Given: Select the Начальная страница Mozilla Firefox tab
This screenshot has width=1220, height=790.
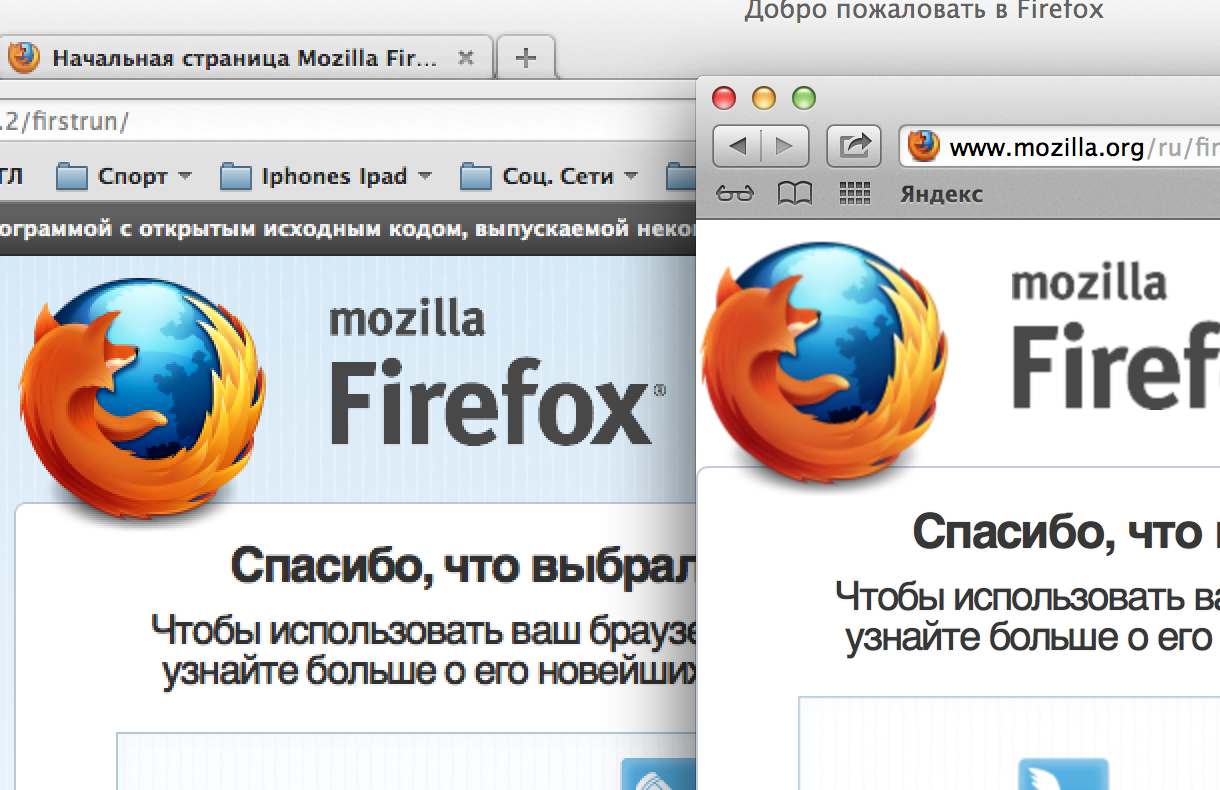Looking at the screenshot, I should [x=247, y=58].
